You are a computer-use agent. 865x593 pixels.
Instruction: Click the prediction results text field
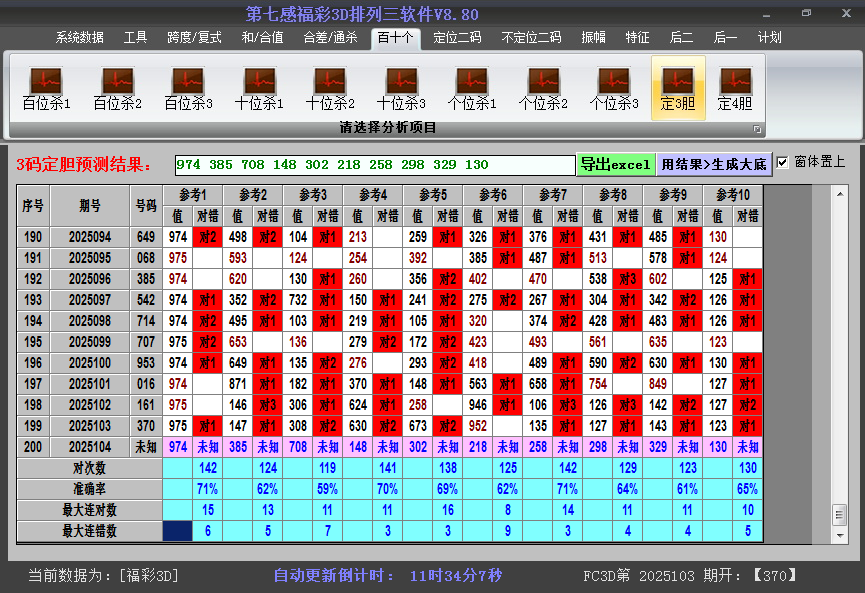(375, 164)
